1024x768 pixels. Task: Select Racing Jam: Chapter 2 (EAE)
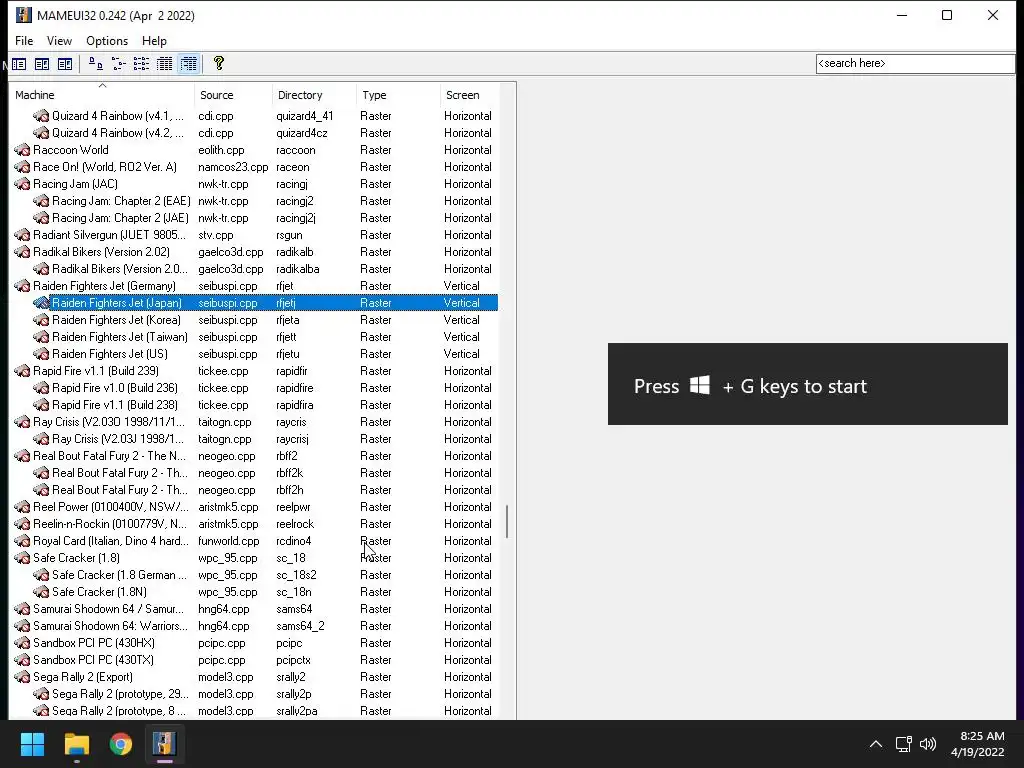click(121, 201)
